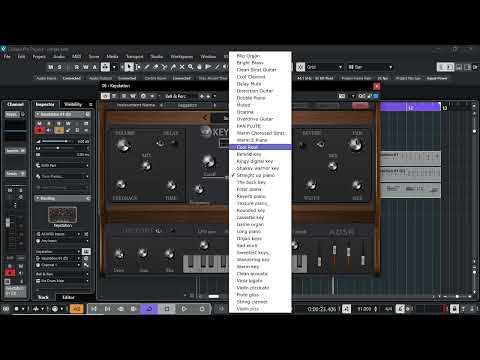The image size is (480, 360).
Task: Toggle the W write automation button
Action: (x=86, y=67)
